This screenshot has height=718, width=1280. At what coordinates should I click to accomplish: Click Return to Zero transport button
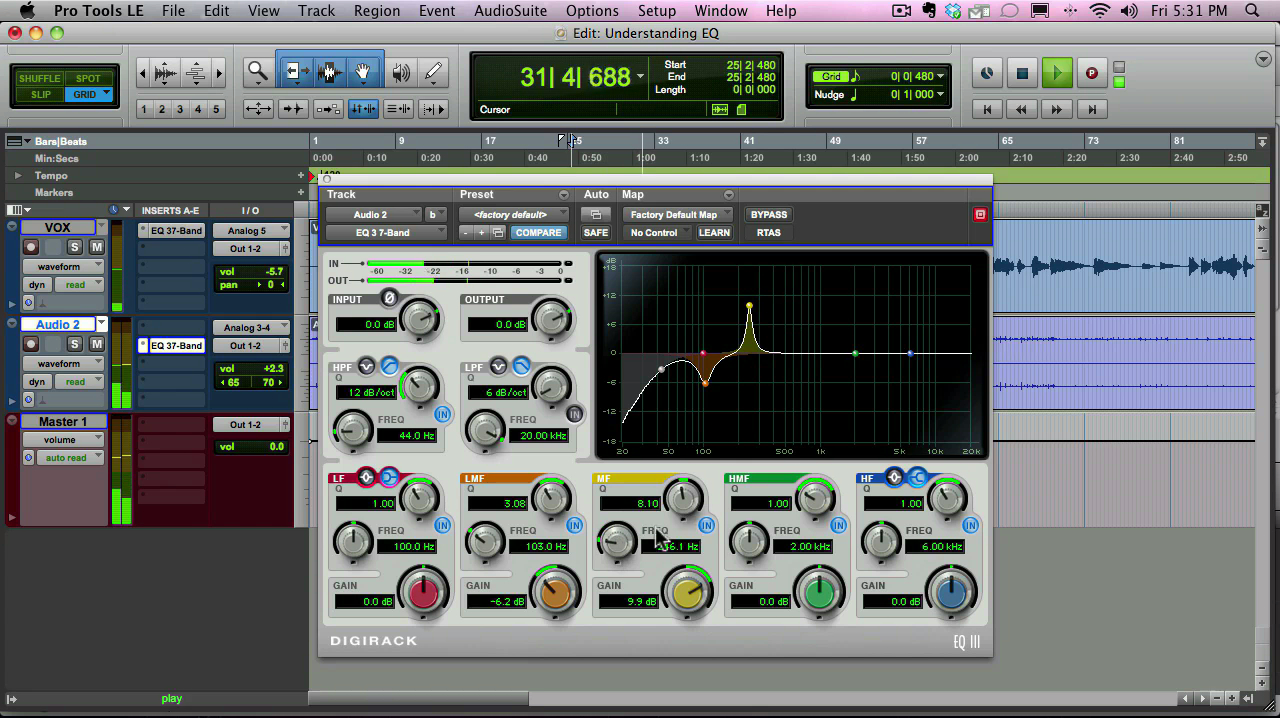click(x=988, y=109)
